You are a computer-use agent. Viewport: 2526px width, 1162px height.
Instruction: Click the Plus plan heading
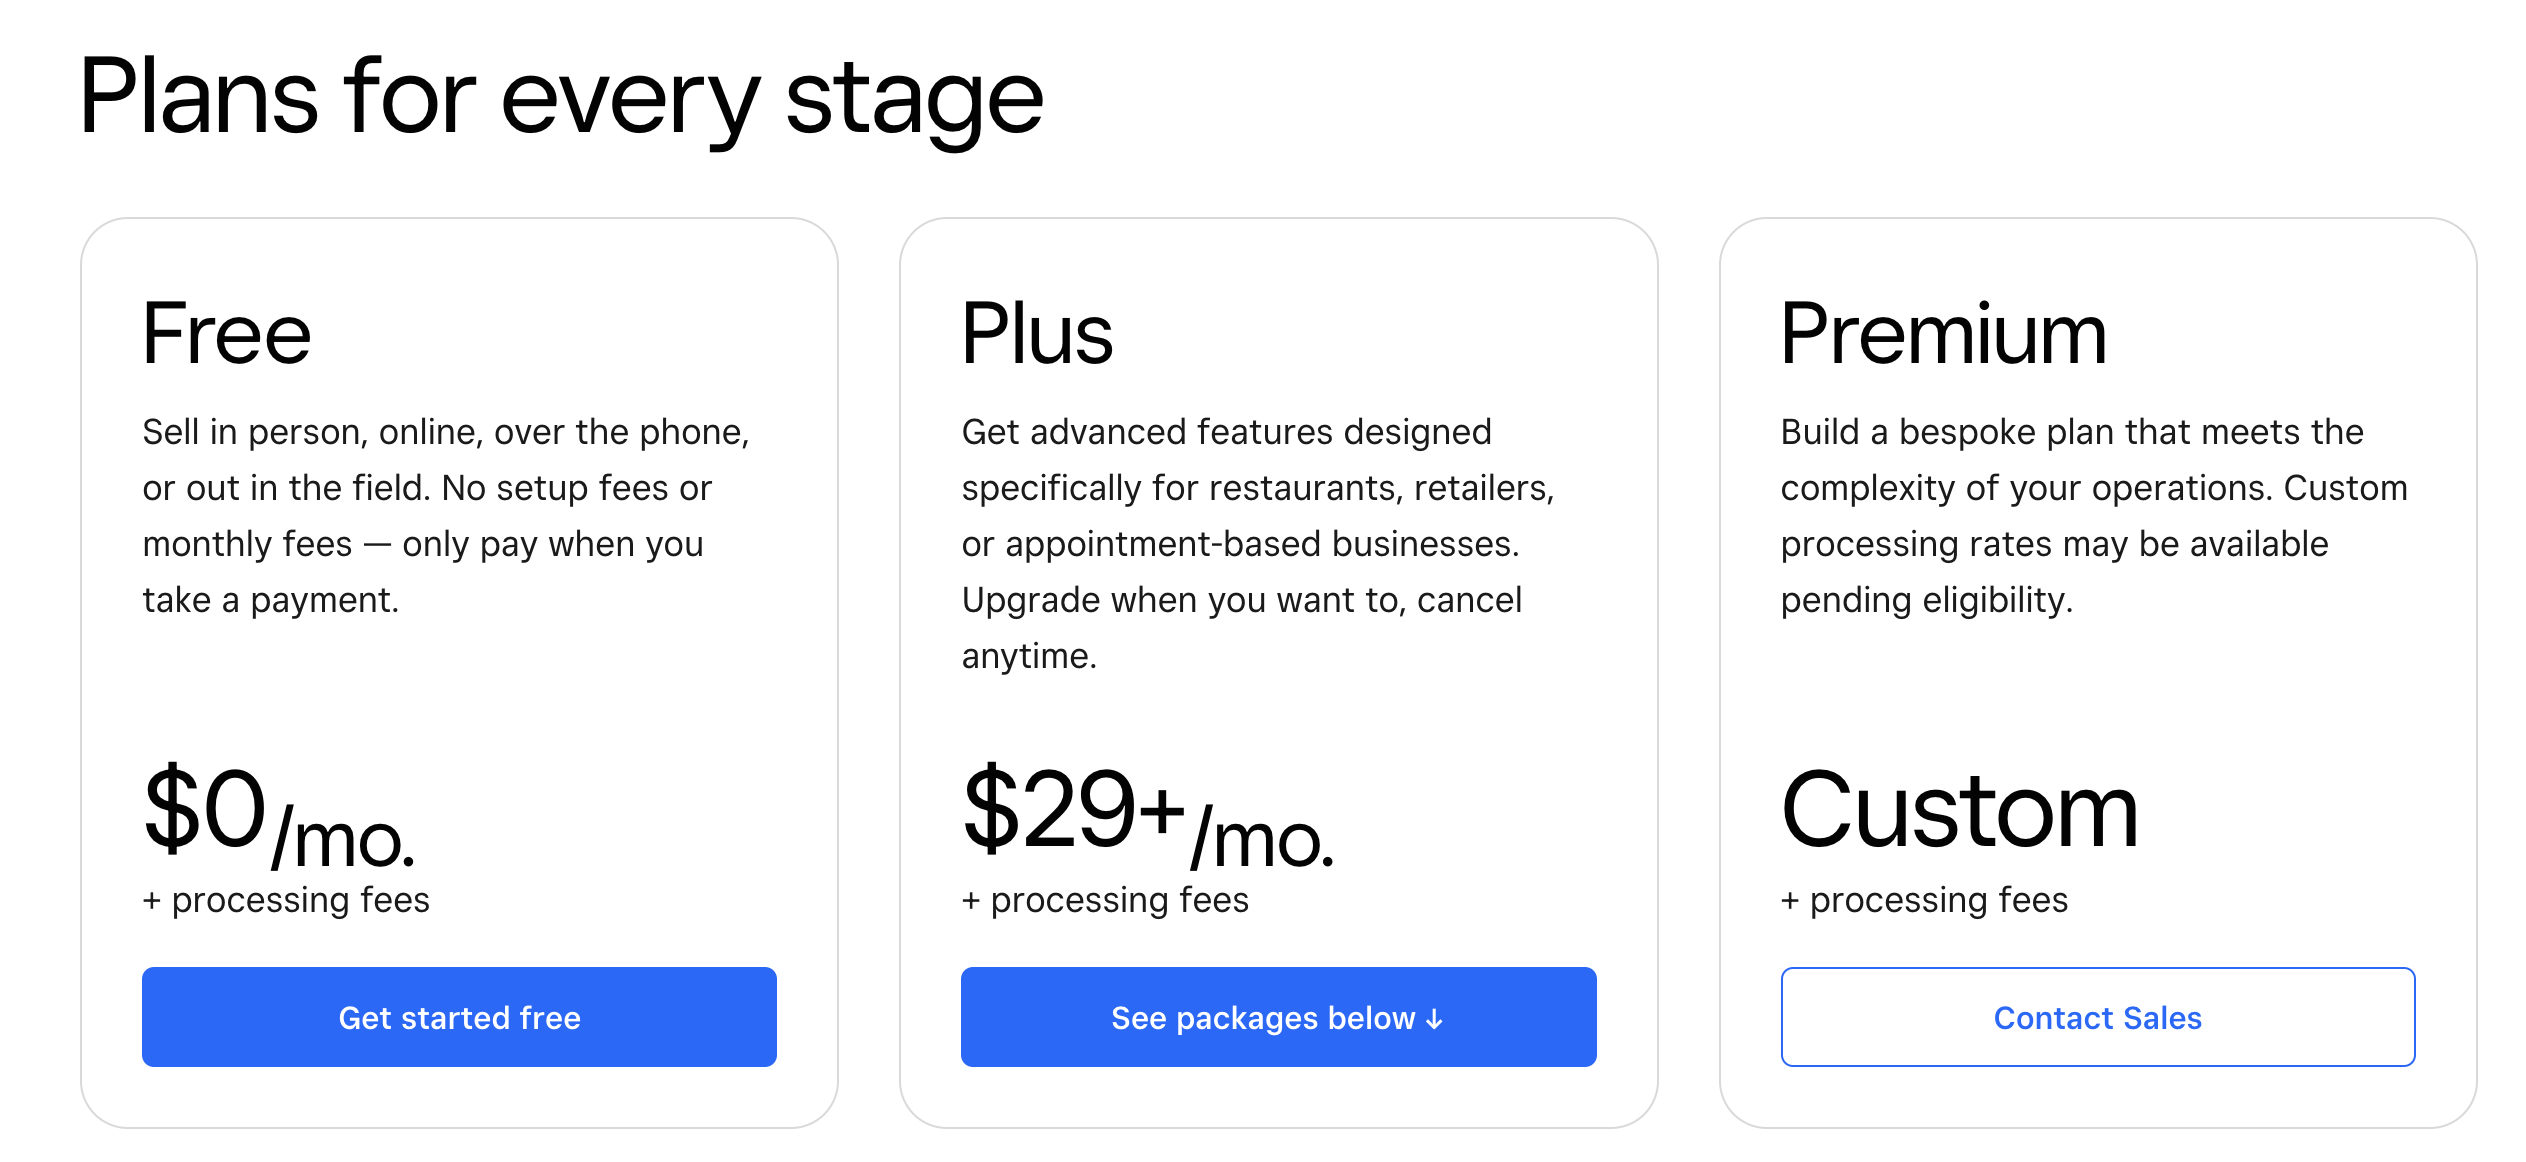pyautogui.click(x=1038, y=333)
